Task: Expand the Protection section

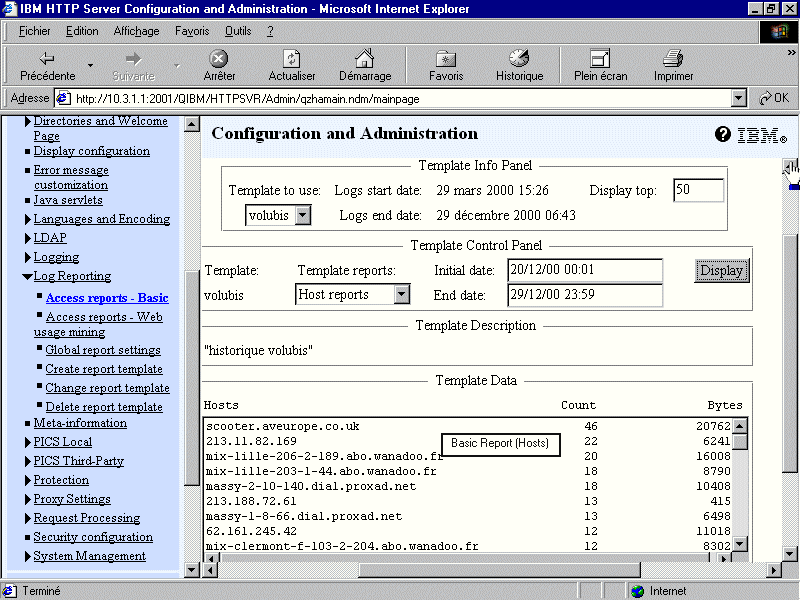Action: tap(28, 481)
